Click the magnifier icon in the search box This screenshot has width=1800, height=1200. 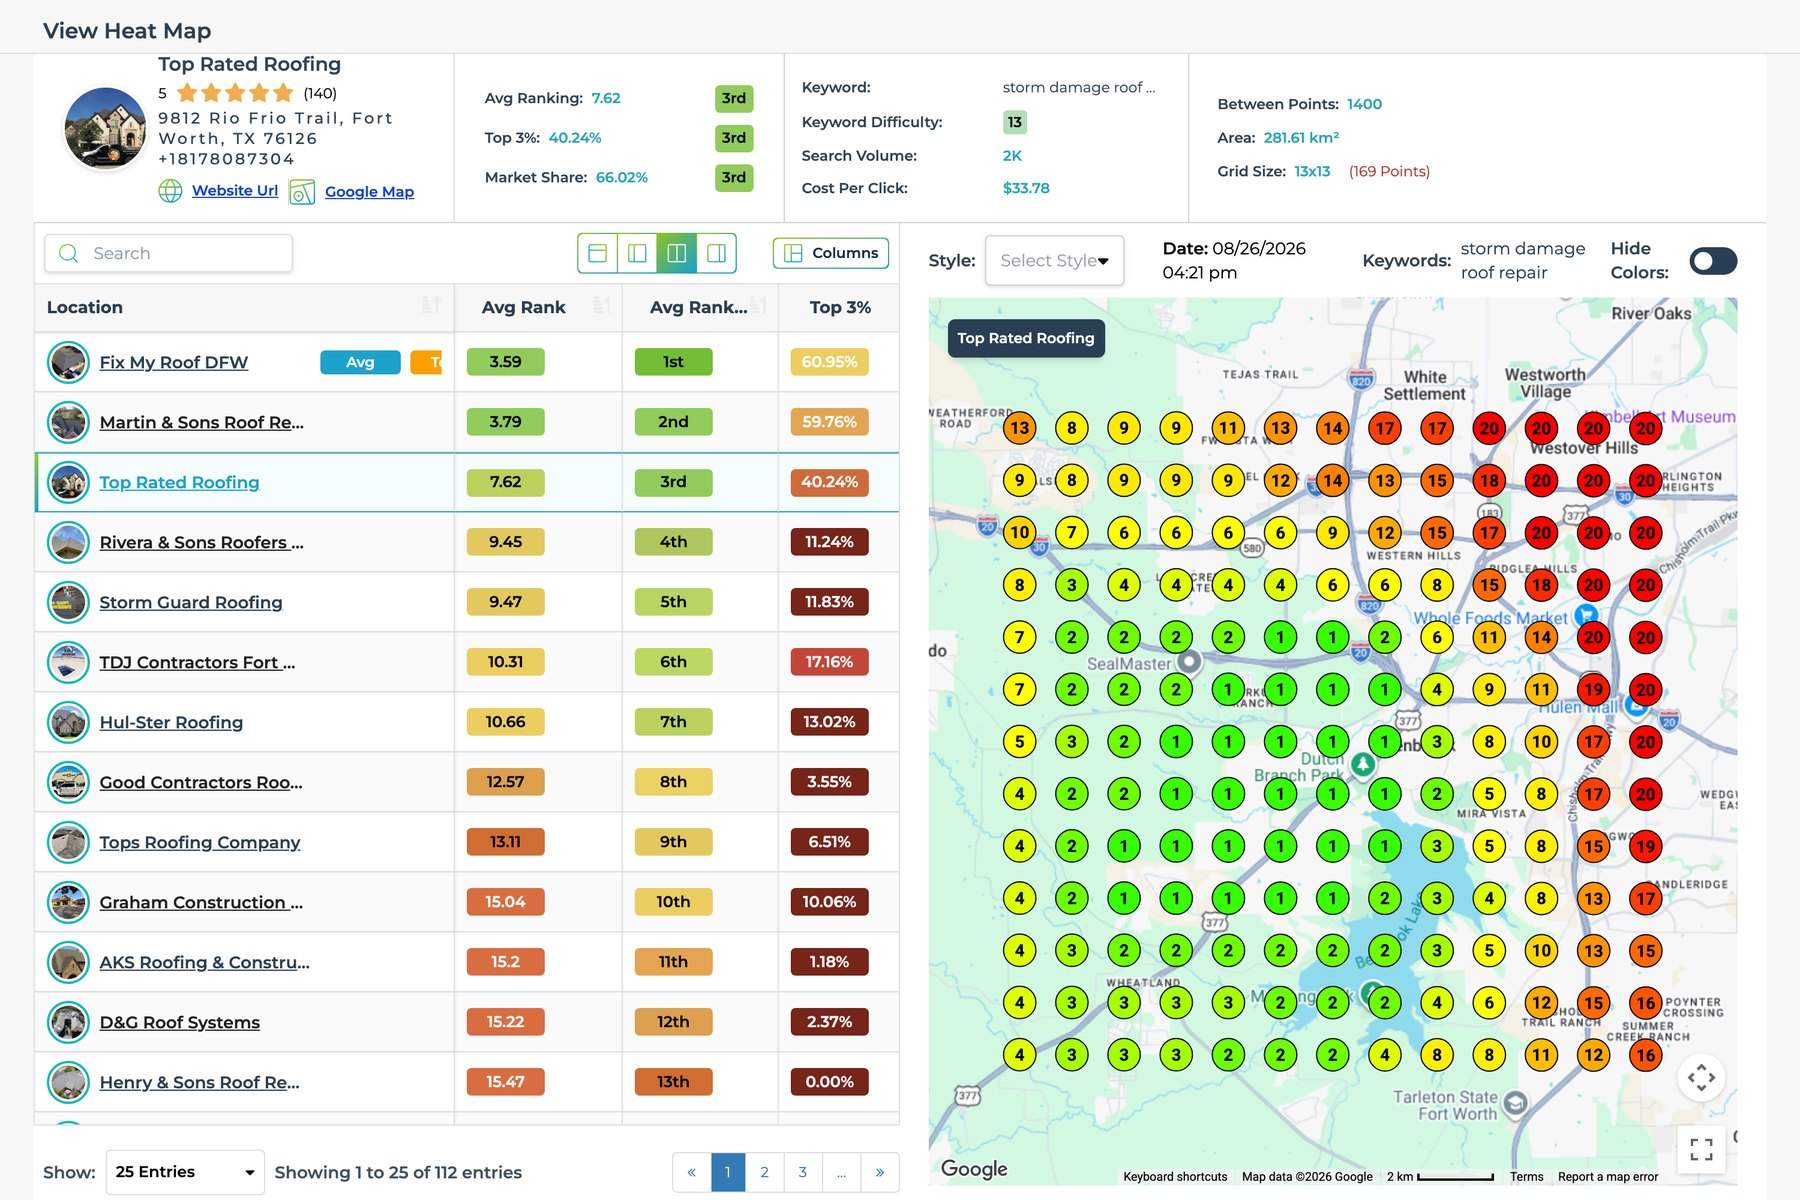coord(69,253)
